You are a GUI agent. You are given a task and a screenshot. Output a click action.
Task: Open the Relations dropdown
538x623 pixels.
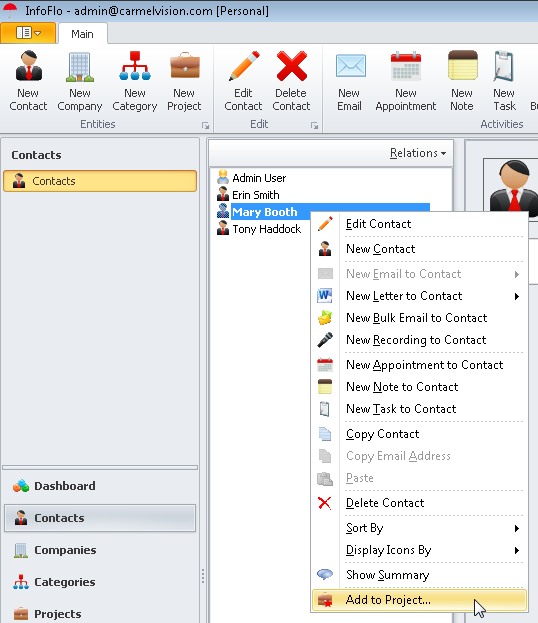click(x=418, y=153)
